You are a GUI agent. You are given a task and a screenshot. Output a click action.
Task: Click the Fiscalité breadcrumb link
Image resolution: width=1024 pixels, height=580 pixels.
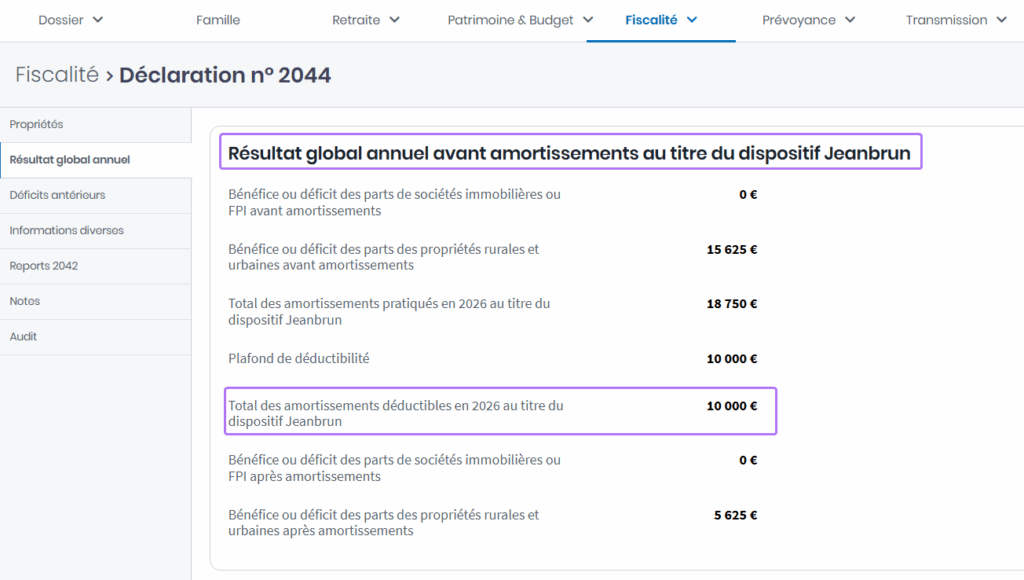click(57, 75)
